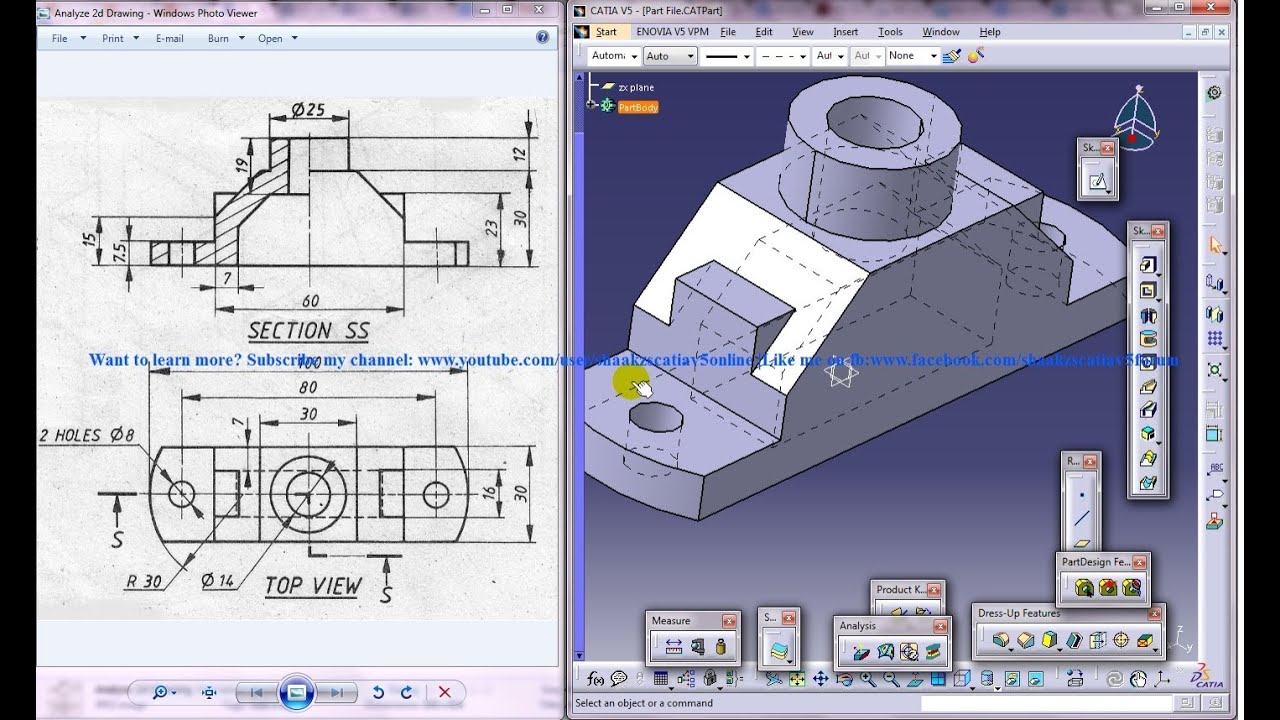Click the Measure Item icon
The width and height of the screenshot is (1280, 720).
point(698,647)
